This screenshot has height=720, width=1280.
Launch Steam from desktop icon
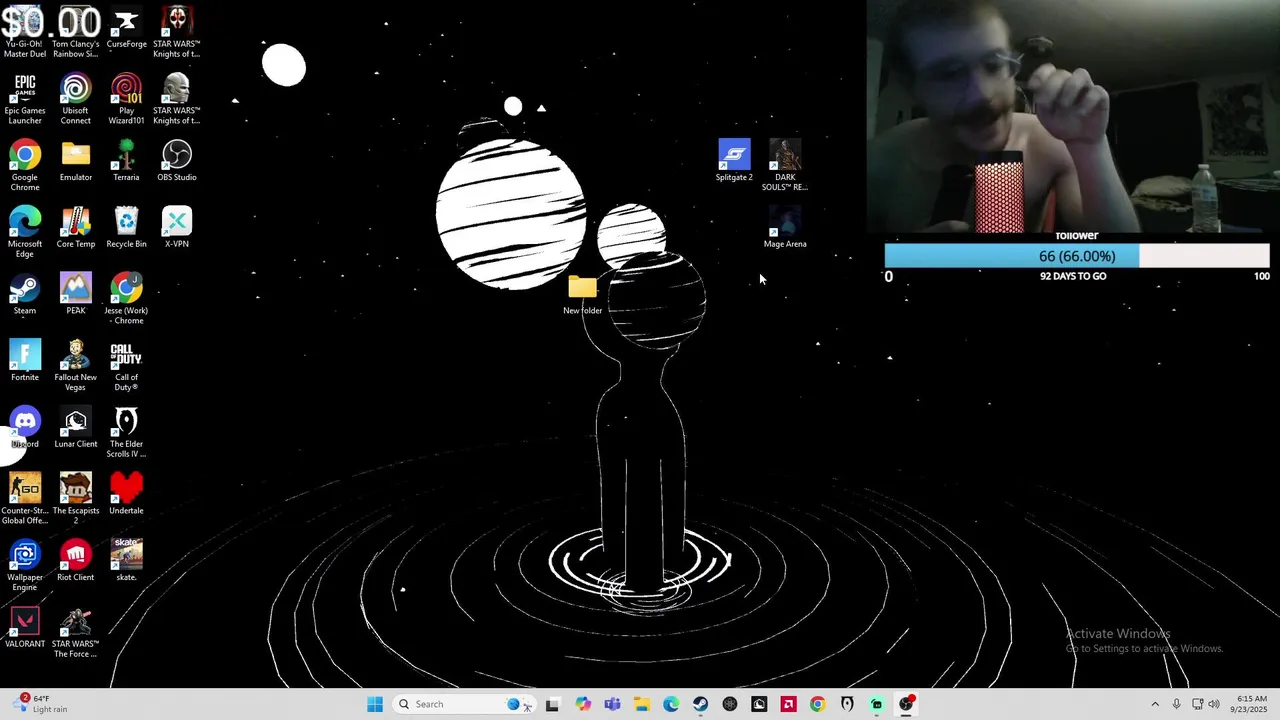click(x=25, y=294)
